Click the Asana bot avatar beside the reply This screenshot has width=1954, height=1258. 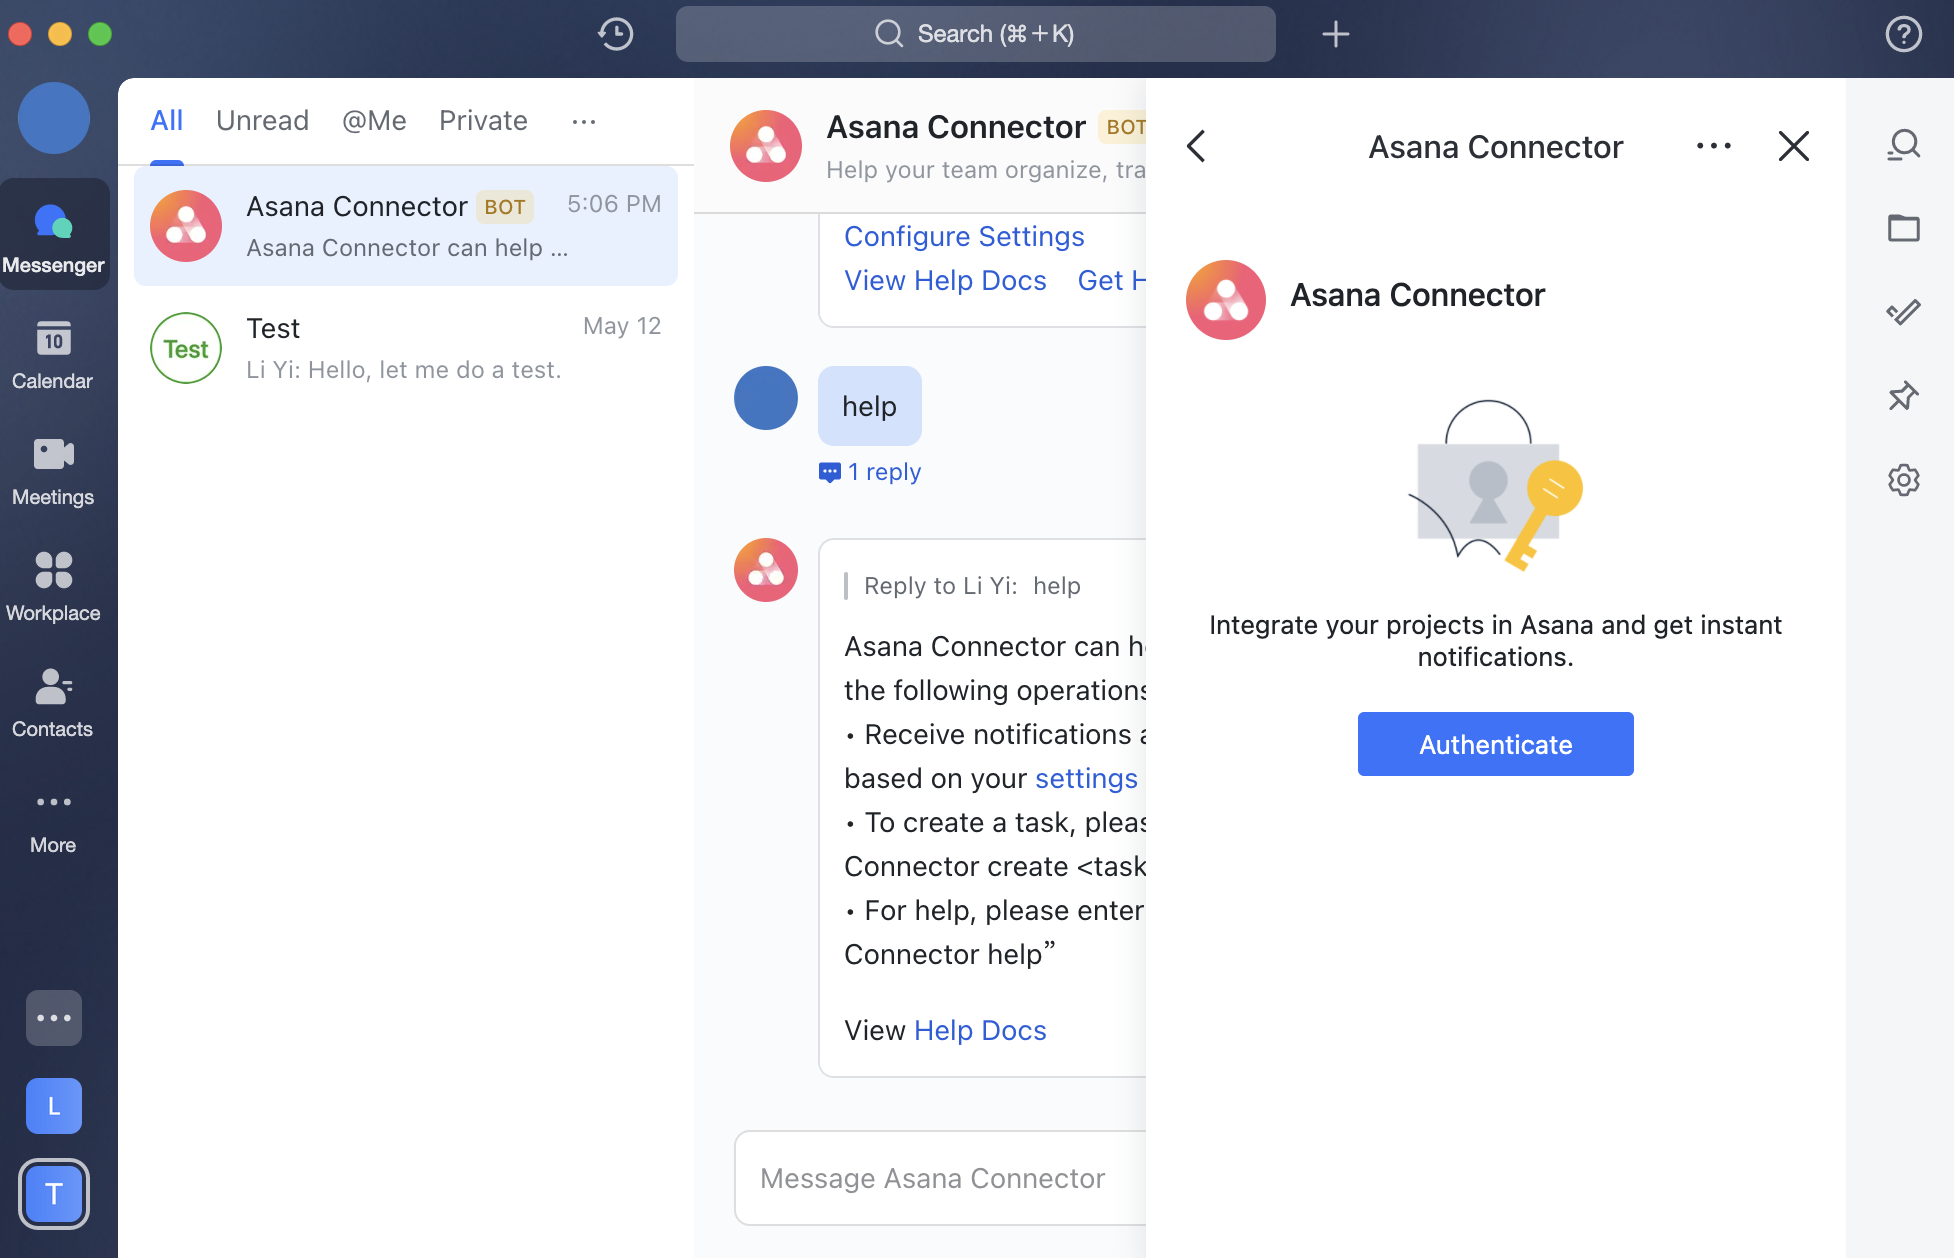tap(766, 570)
